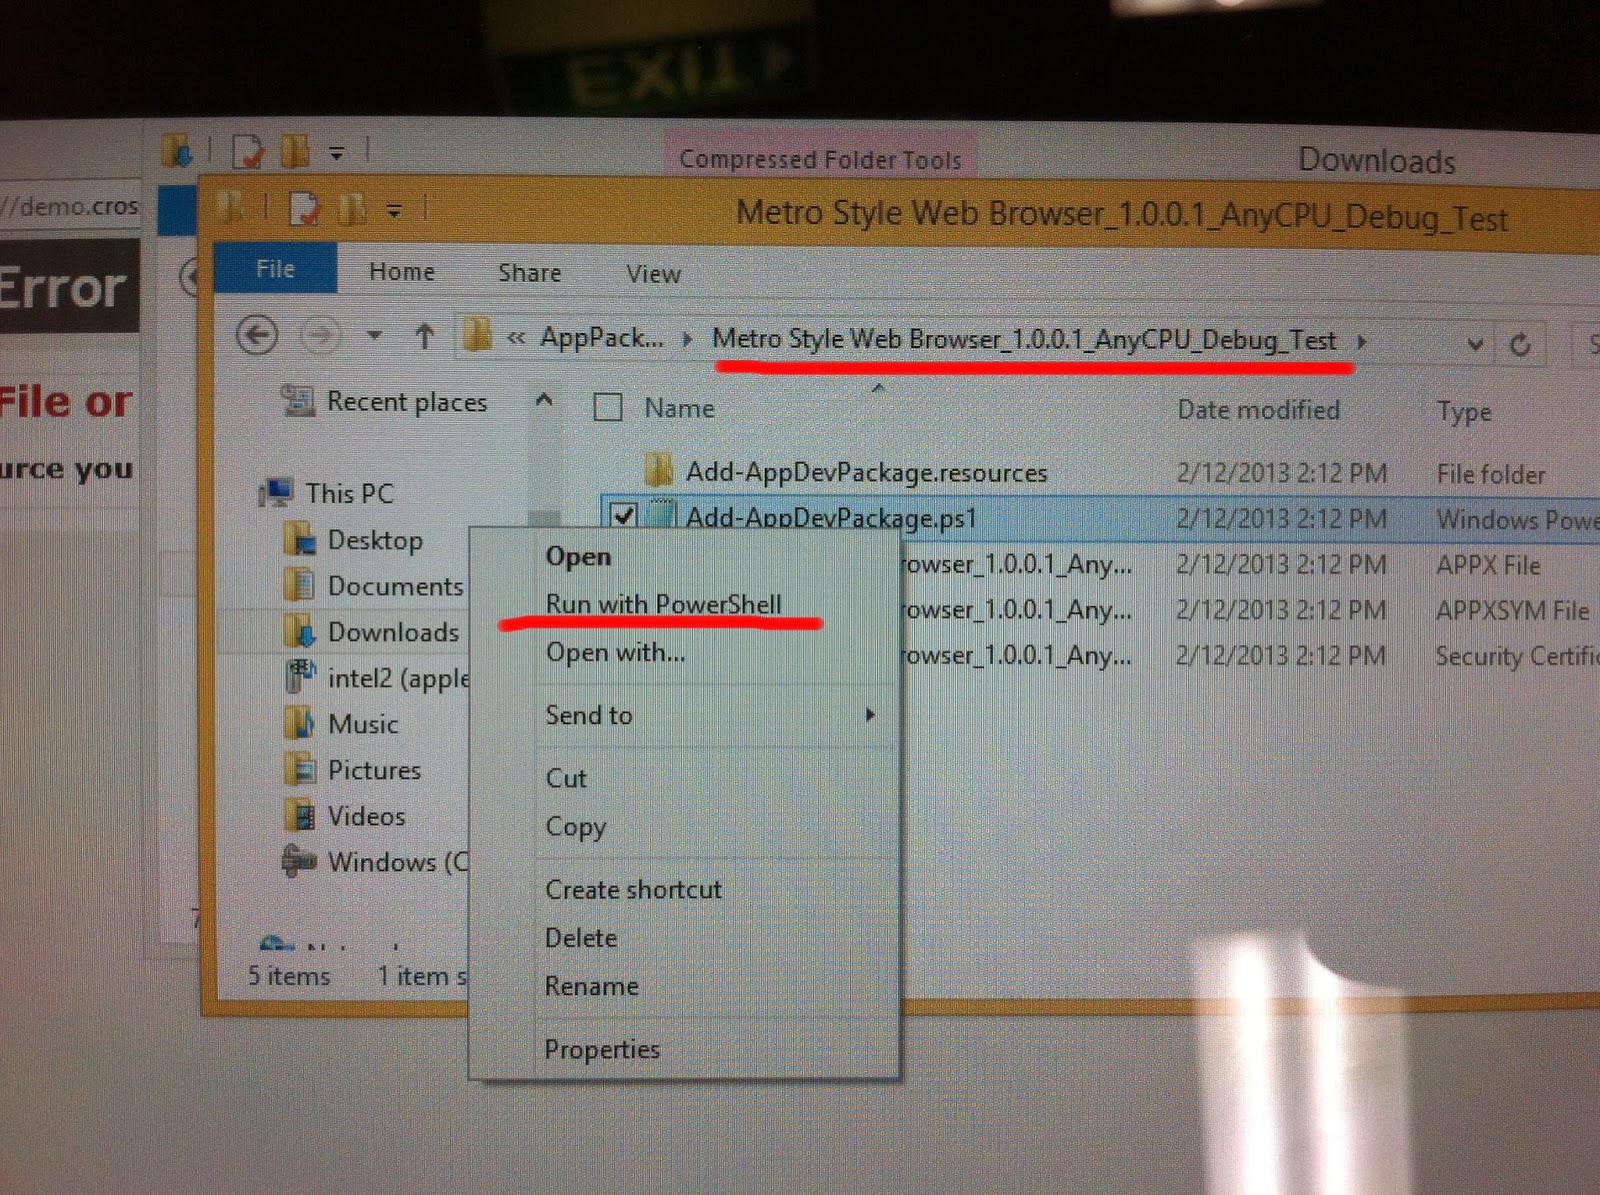This screenshot has width=1600, height=1195.
Task: Toggle the select-all checkbox beside Name
Action: pos(608,407)
